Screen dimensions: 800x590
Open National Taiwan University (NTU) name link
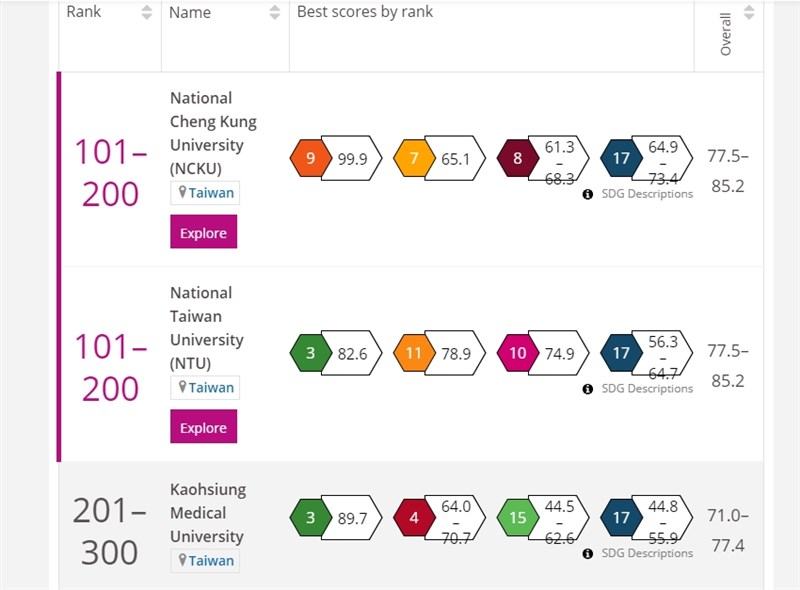pos(207,328)
